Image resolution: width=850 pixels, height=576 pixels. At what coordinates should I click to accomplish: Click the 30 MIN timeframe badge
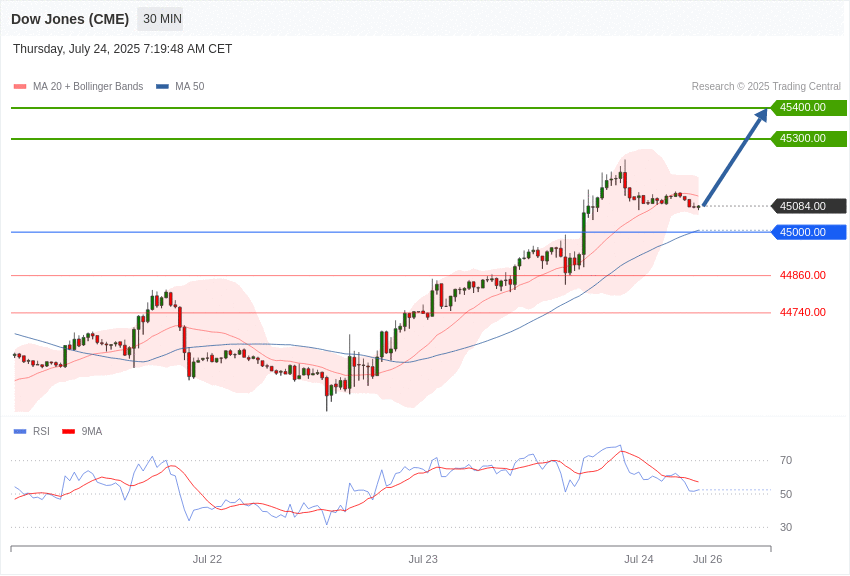160,19
